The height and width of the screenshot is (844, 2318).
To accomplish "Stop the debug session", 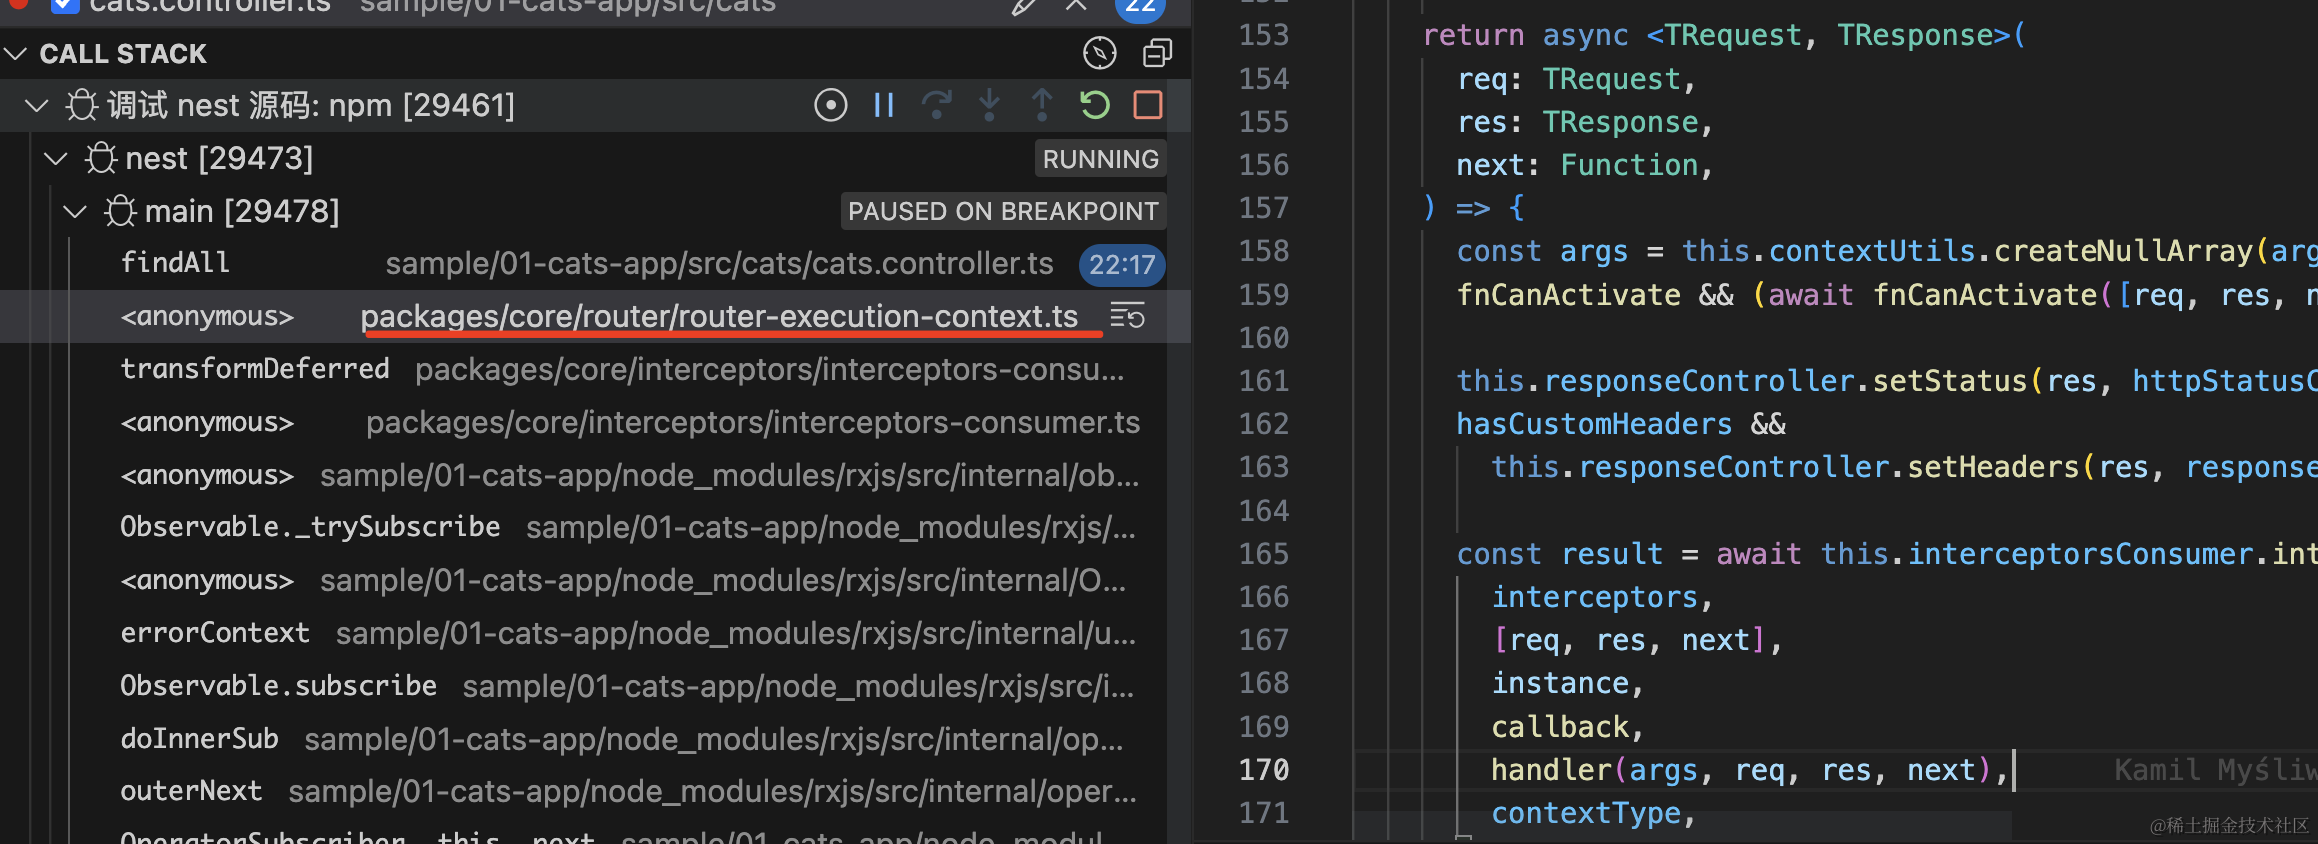I will pyautogui.click(x=1148, y=105).
